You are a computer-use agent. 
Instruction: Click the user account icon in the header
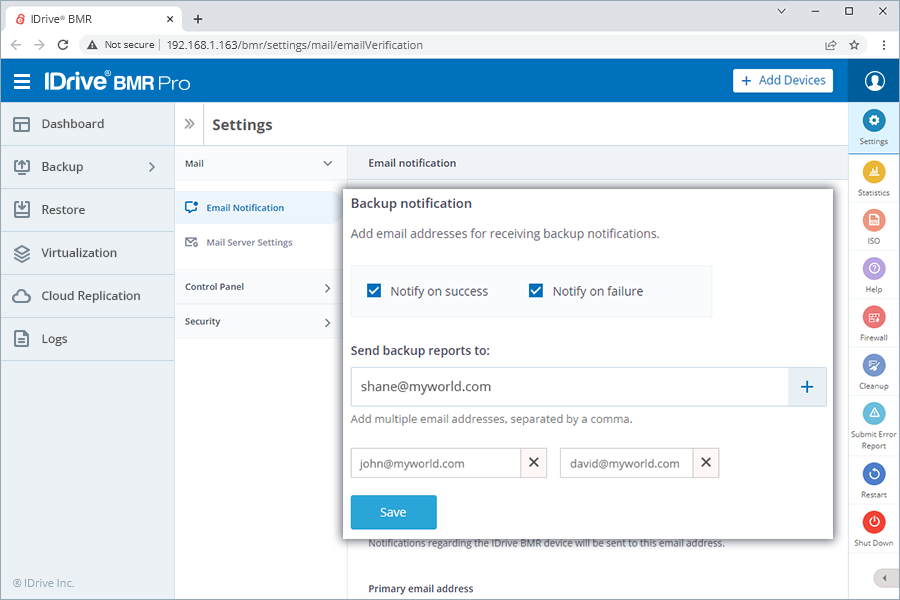tap(874, 80)
